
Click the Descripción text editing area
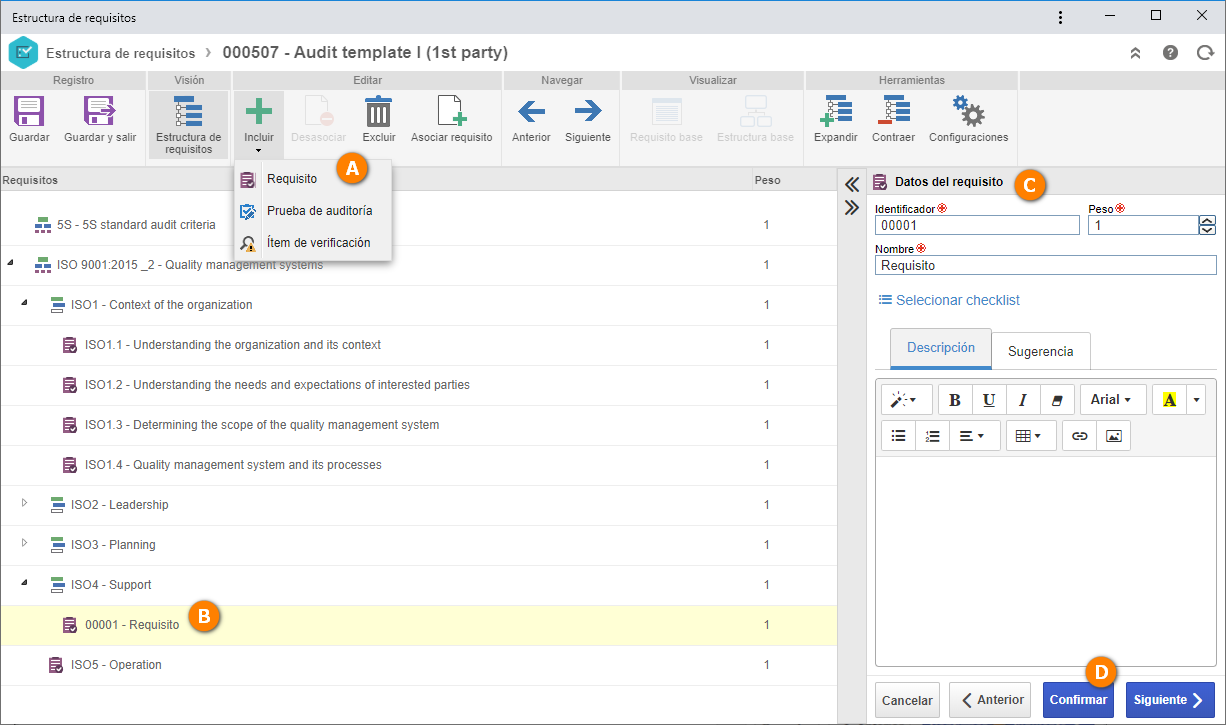(1046, 560)
